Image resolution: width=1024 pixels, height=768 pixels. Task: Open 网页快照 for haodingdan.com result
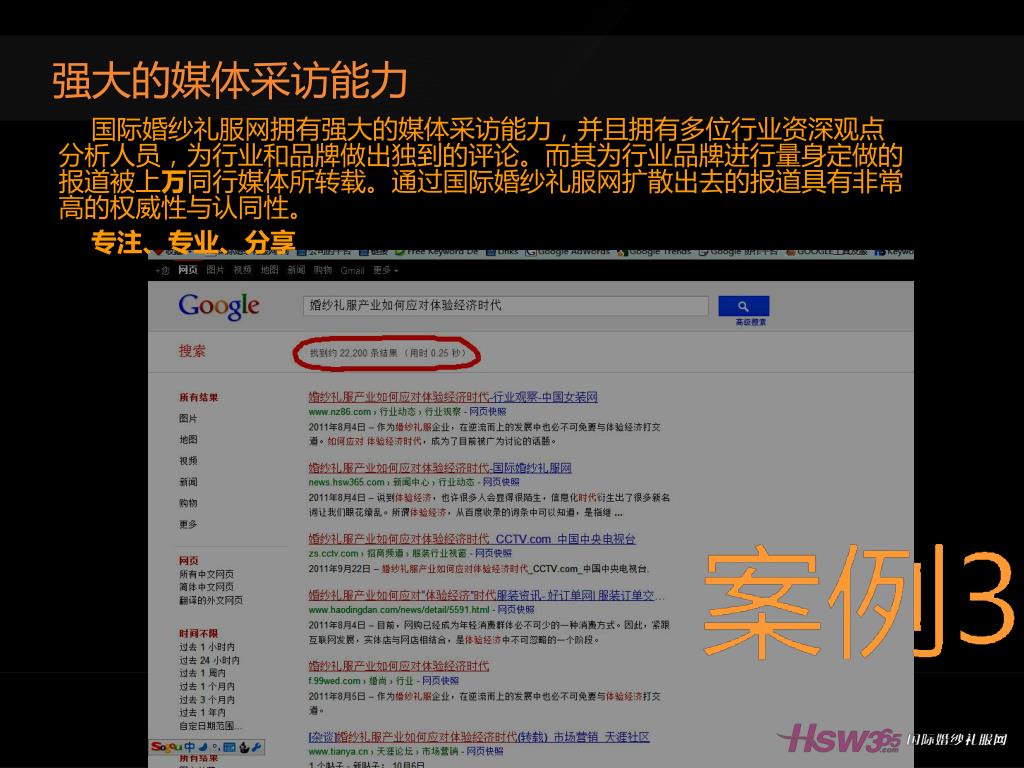(x=516, y=610)
